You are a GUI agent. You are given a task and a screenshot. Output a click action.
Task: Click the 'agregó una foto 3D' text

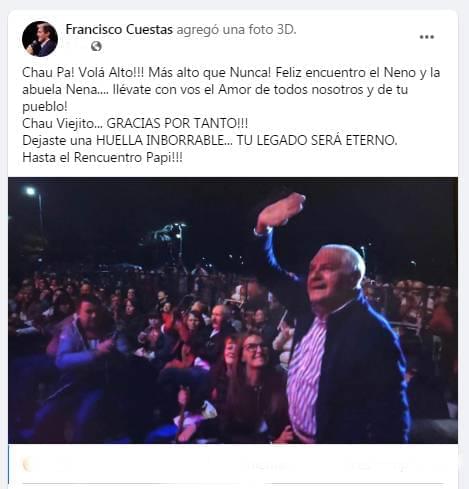pos(236,29)
